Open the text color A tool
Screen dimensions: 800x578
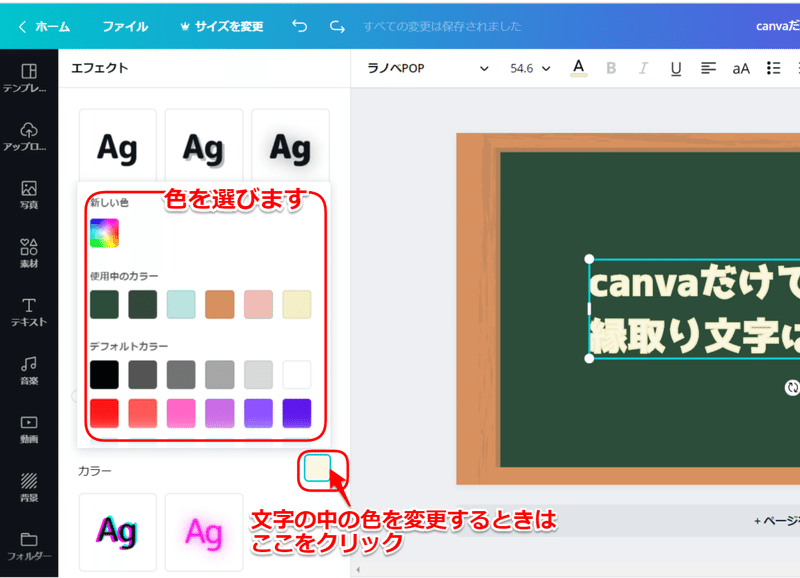point(579,68)
